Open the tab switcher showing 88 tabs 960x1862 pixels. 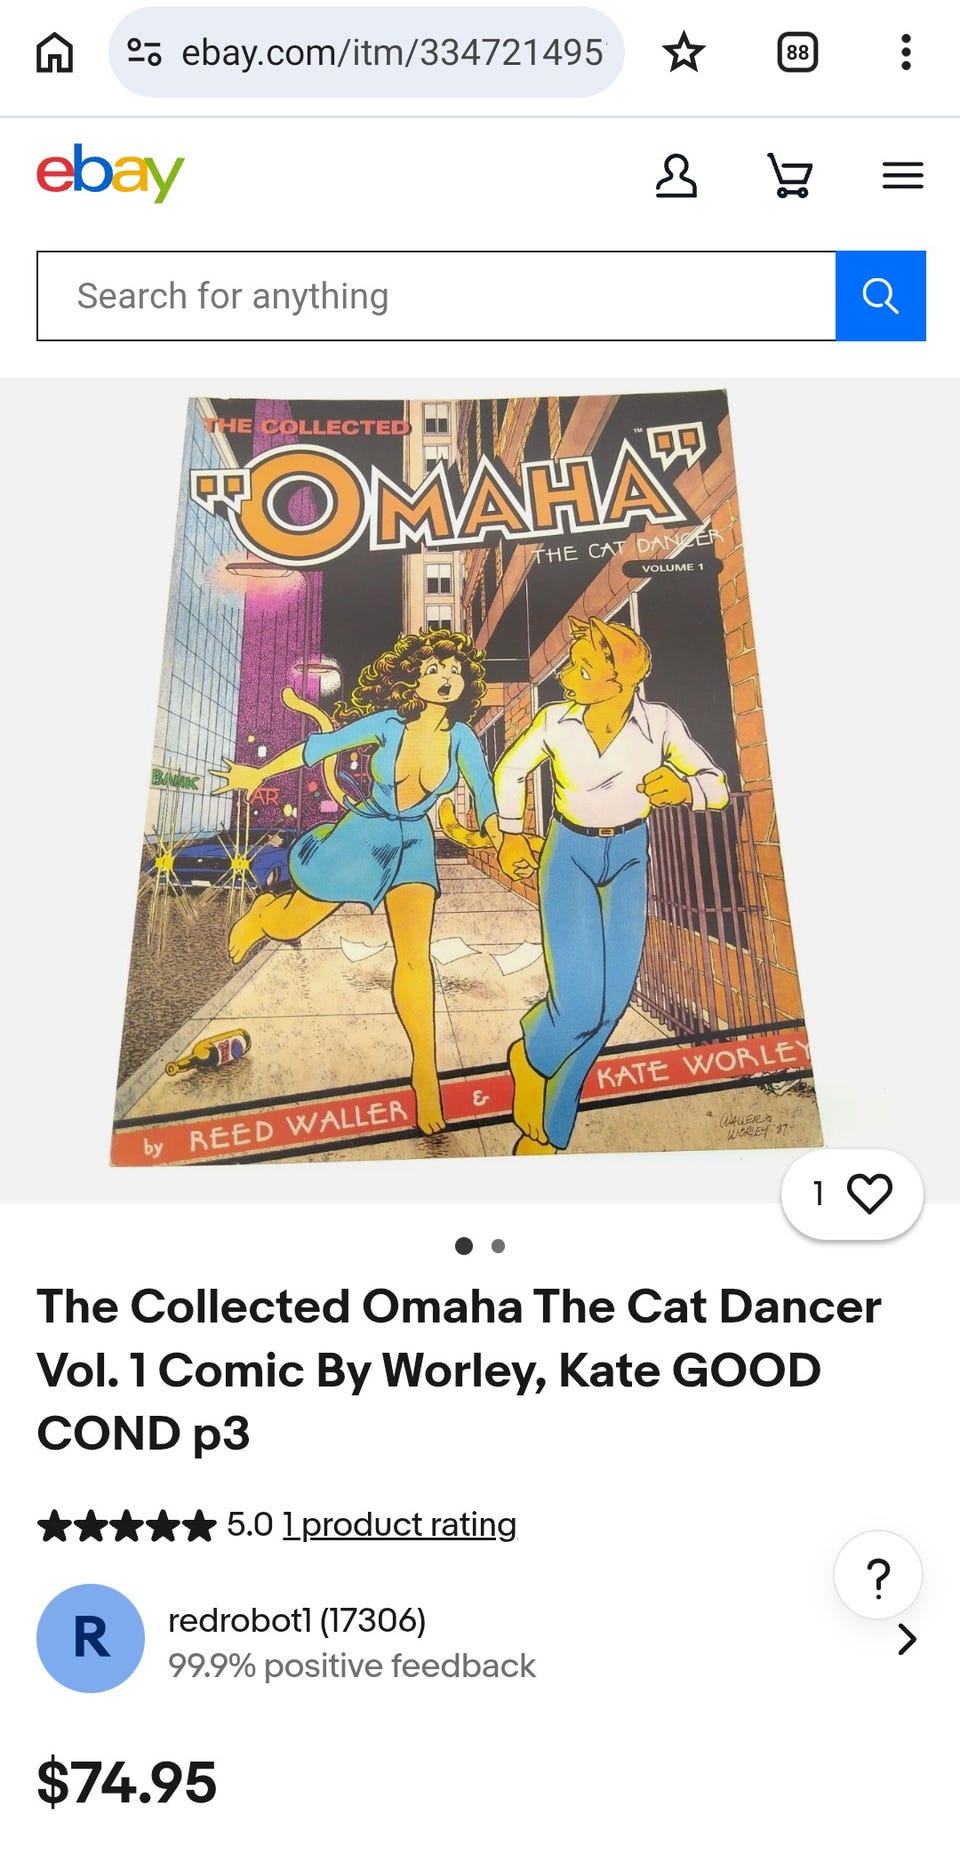[797, 52]
